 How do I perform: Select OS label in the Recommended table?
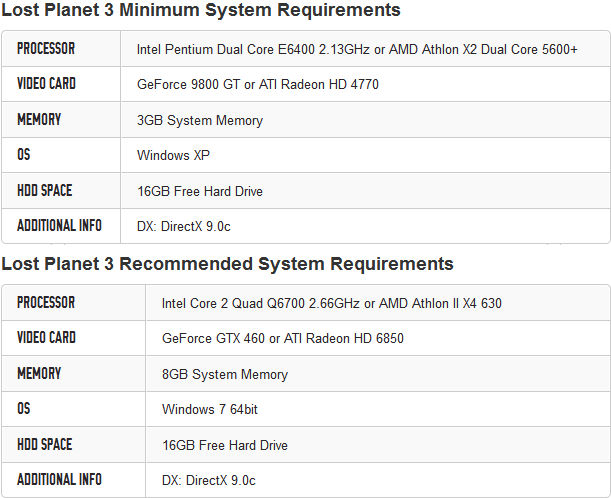coord(24,409)
